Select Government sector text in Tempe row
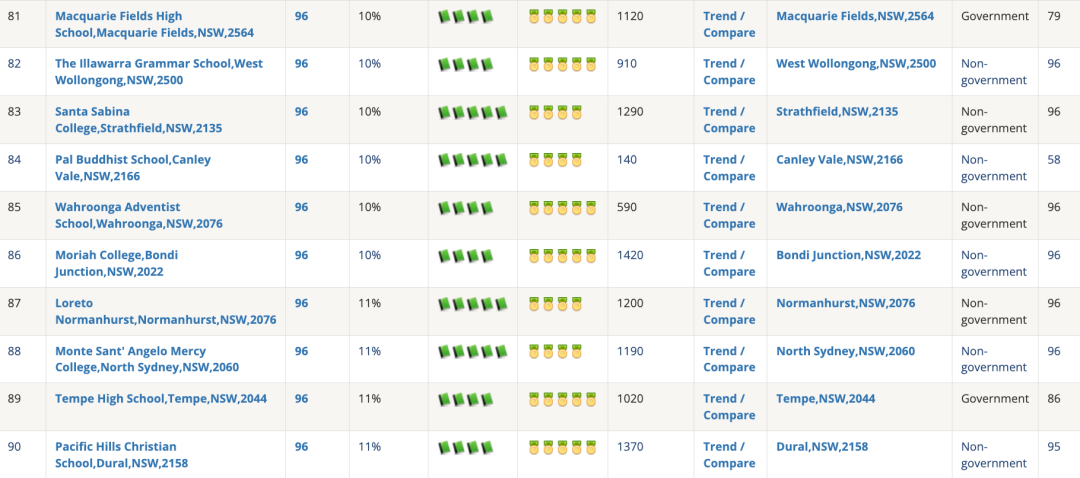The width and height of the screenshot is (1080, 478). click(995, 399)
